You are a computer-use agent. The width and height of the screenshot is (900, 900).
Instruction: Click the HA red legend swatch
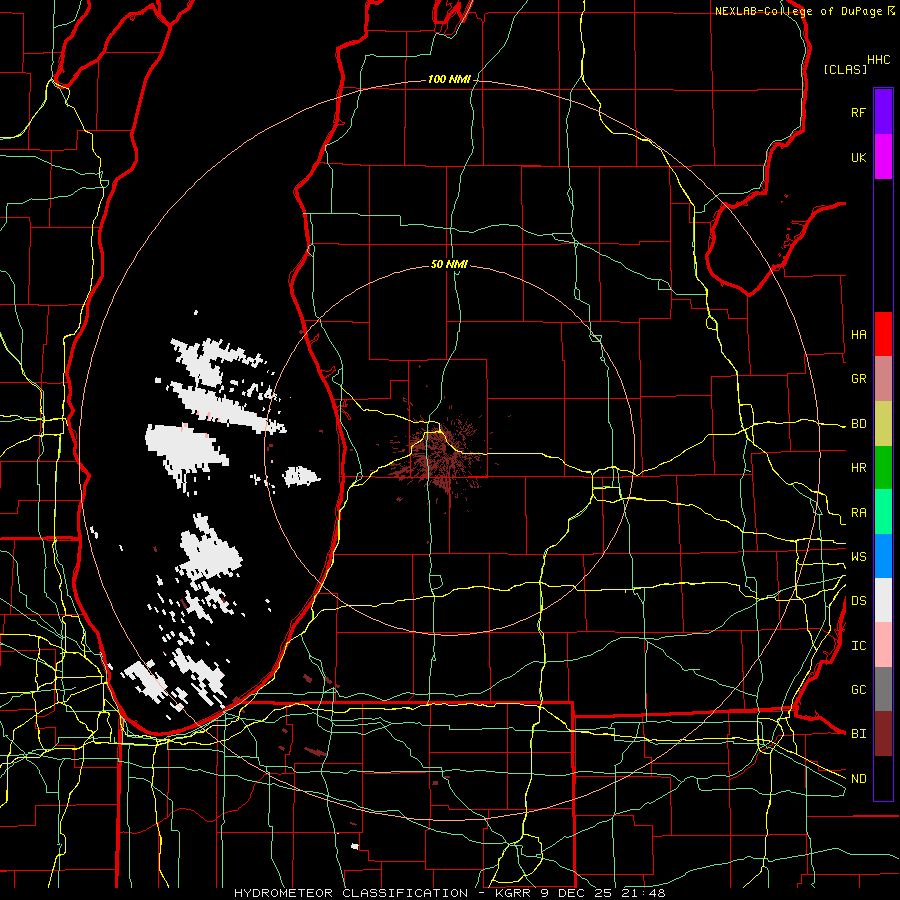pyautogui.click(x=883, y=334)
